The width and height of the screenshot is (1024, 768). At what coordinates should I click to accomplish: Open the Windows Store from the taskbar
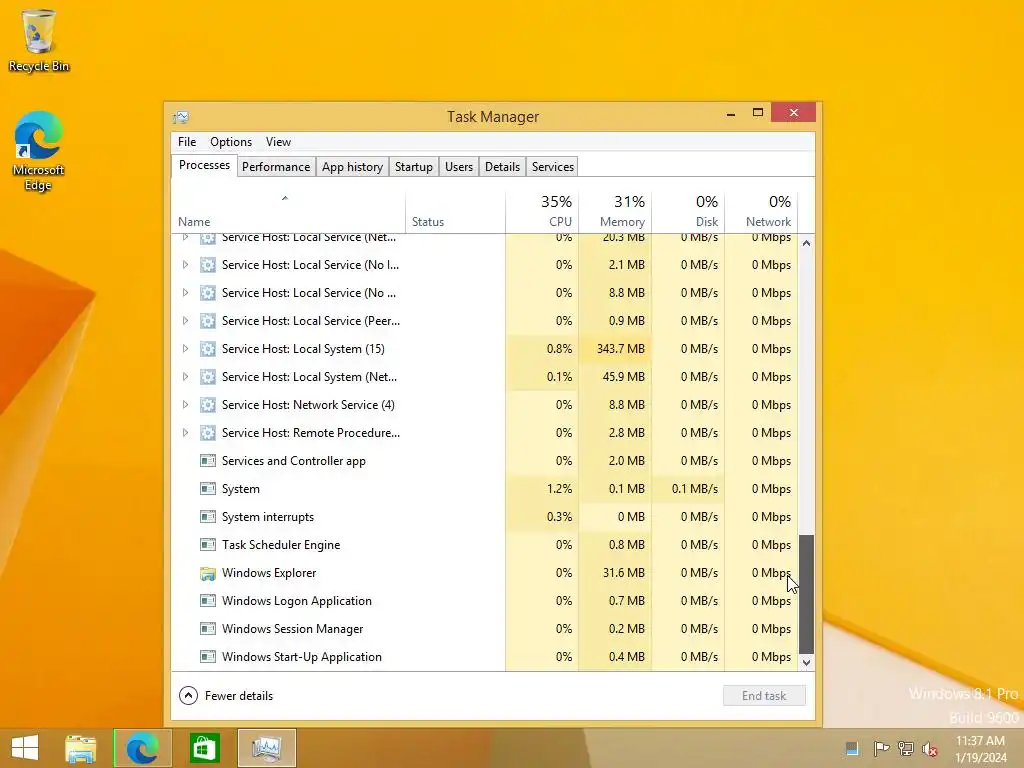tap(204, 748)
